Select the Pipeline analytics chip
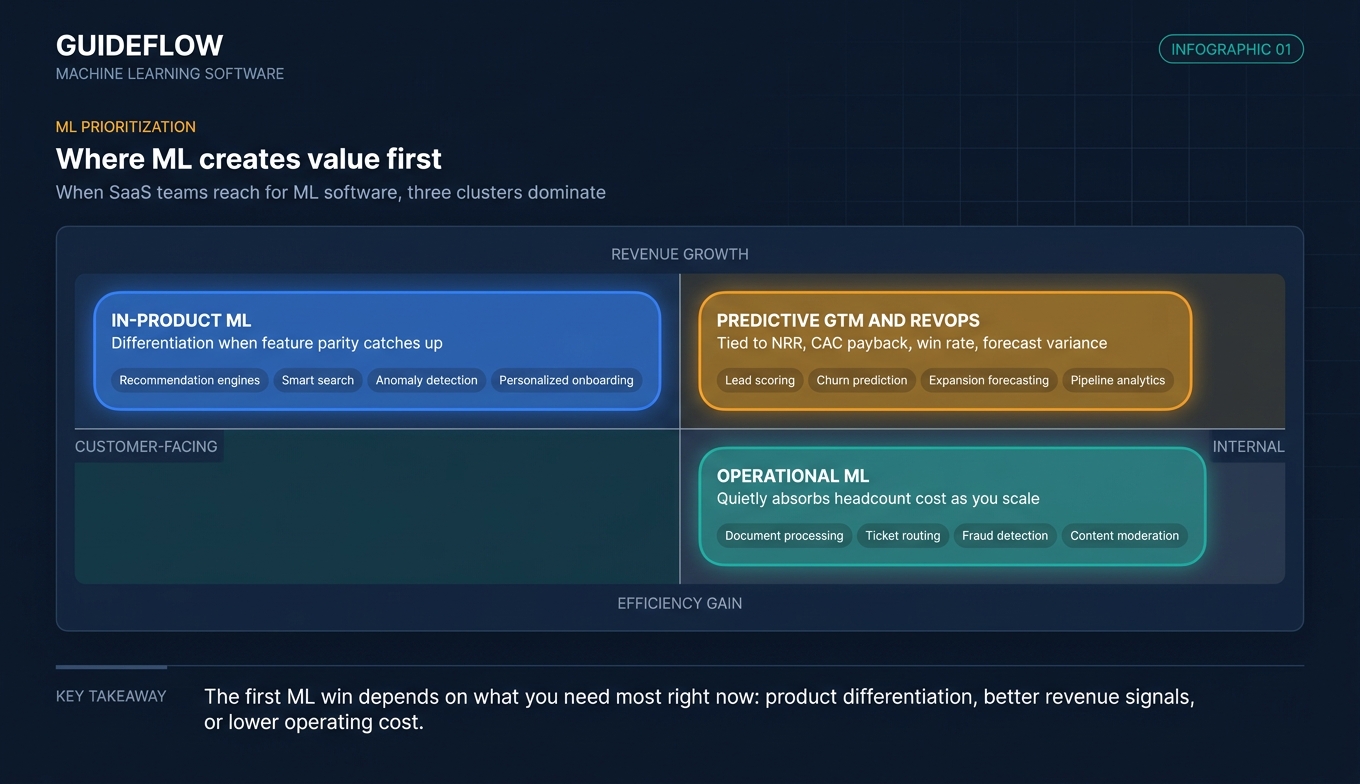Image resolution: width=1360 pixels, height=784 pixels. (1118, 380)
